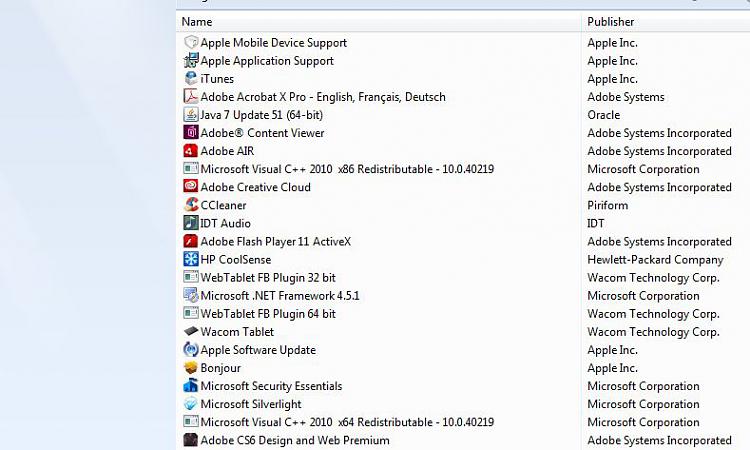This screenshot has height=450, width=750.
Task: Click the CCleaner icon
Action: (x=191, y=205)
